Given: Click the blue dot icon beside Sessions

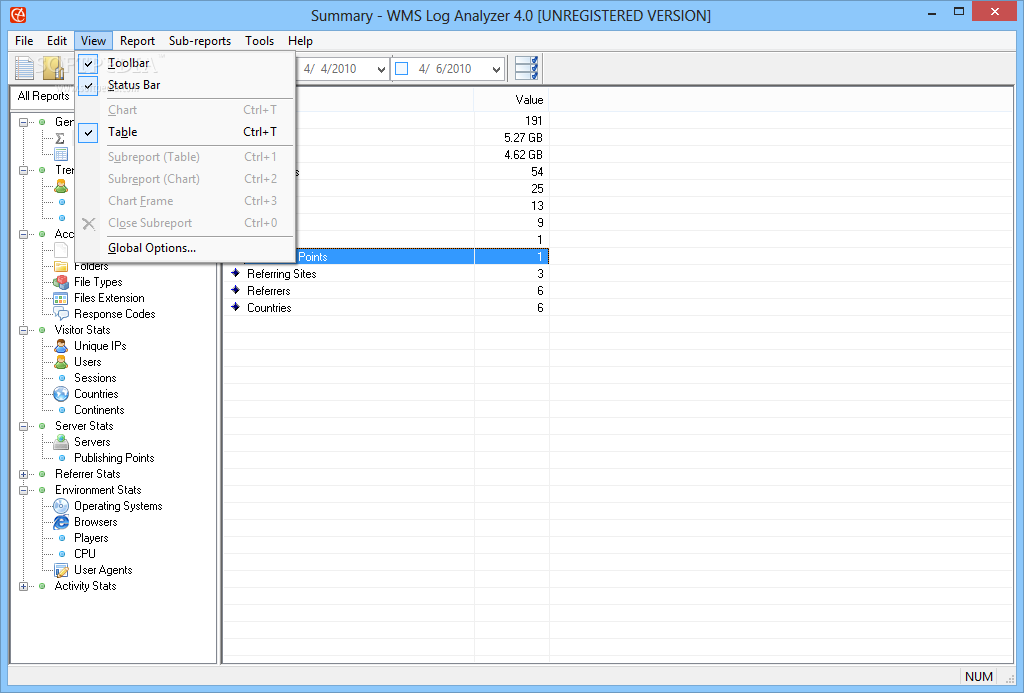Looking at the screenshot, I should click(62, 378).
